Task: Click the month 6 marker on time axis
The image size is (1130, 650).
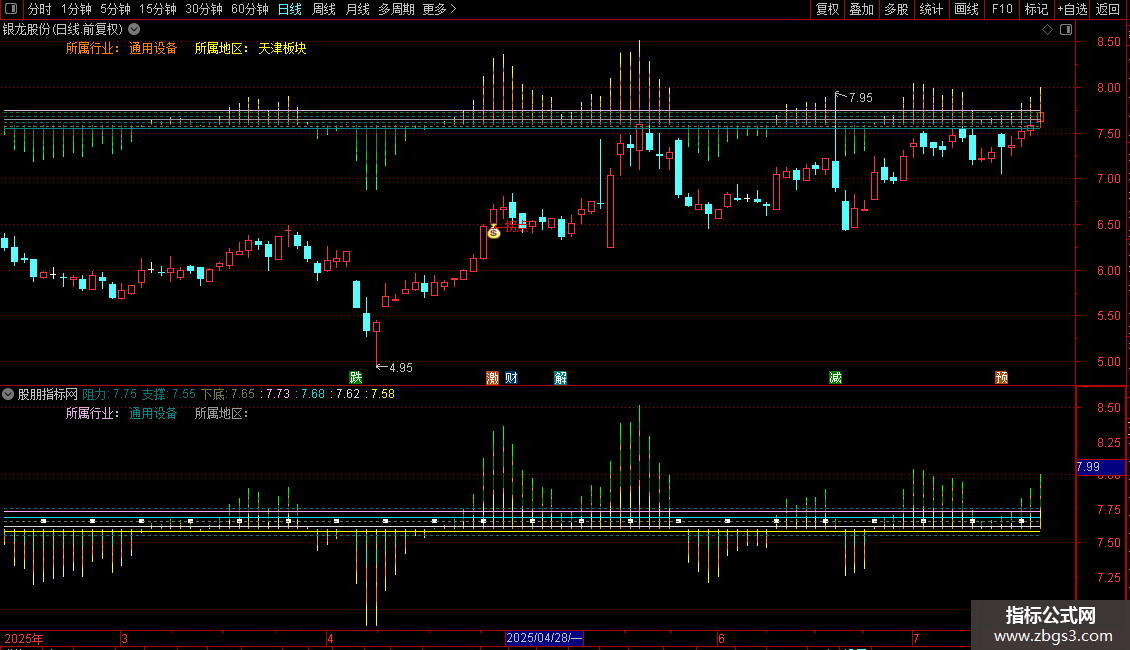Action: [x=721, y=638]
